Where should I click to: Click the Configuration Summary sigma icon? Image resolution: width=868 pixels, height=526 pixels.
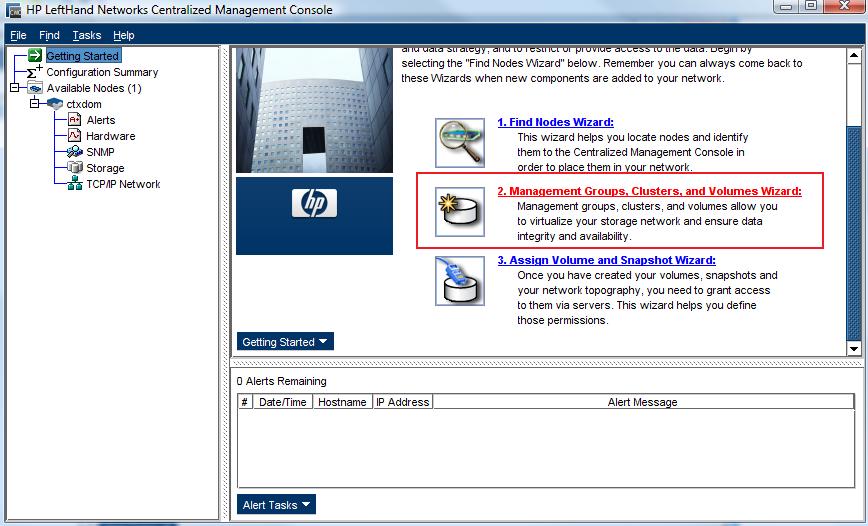click(x=34, y=71)
